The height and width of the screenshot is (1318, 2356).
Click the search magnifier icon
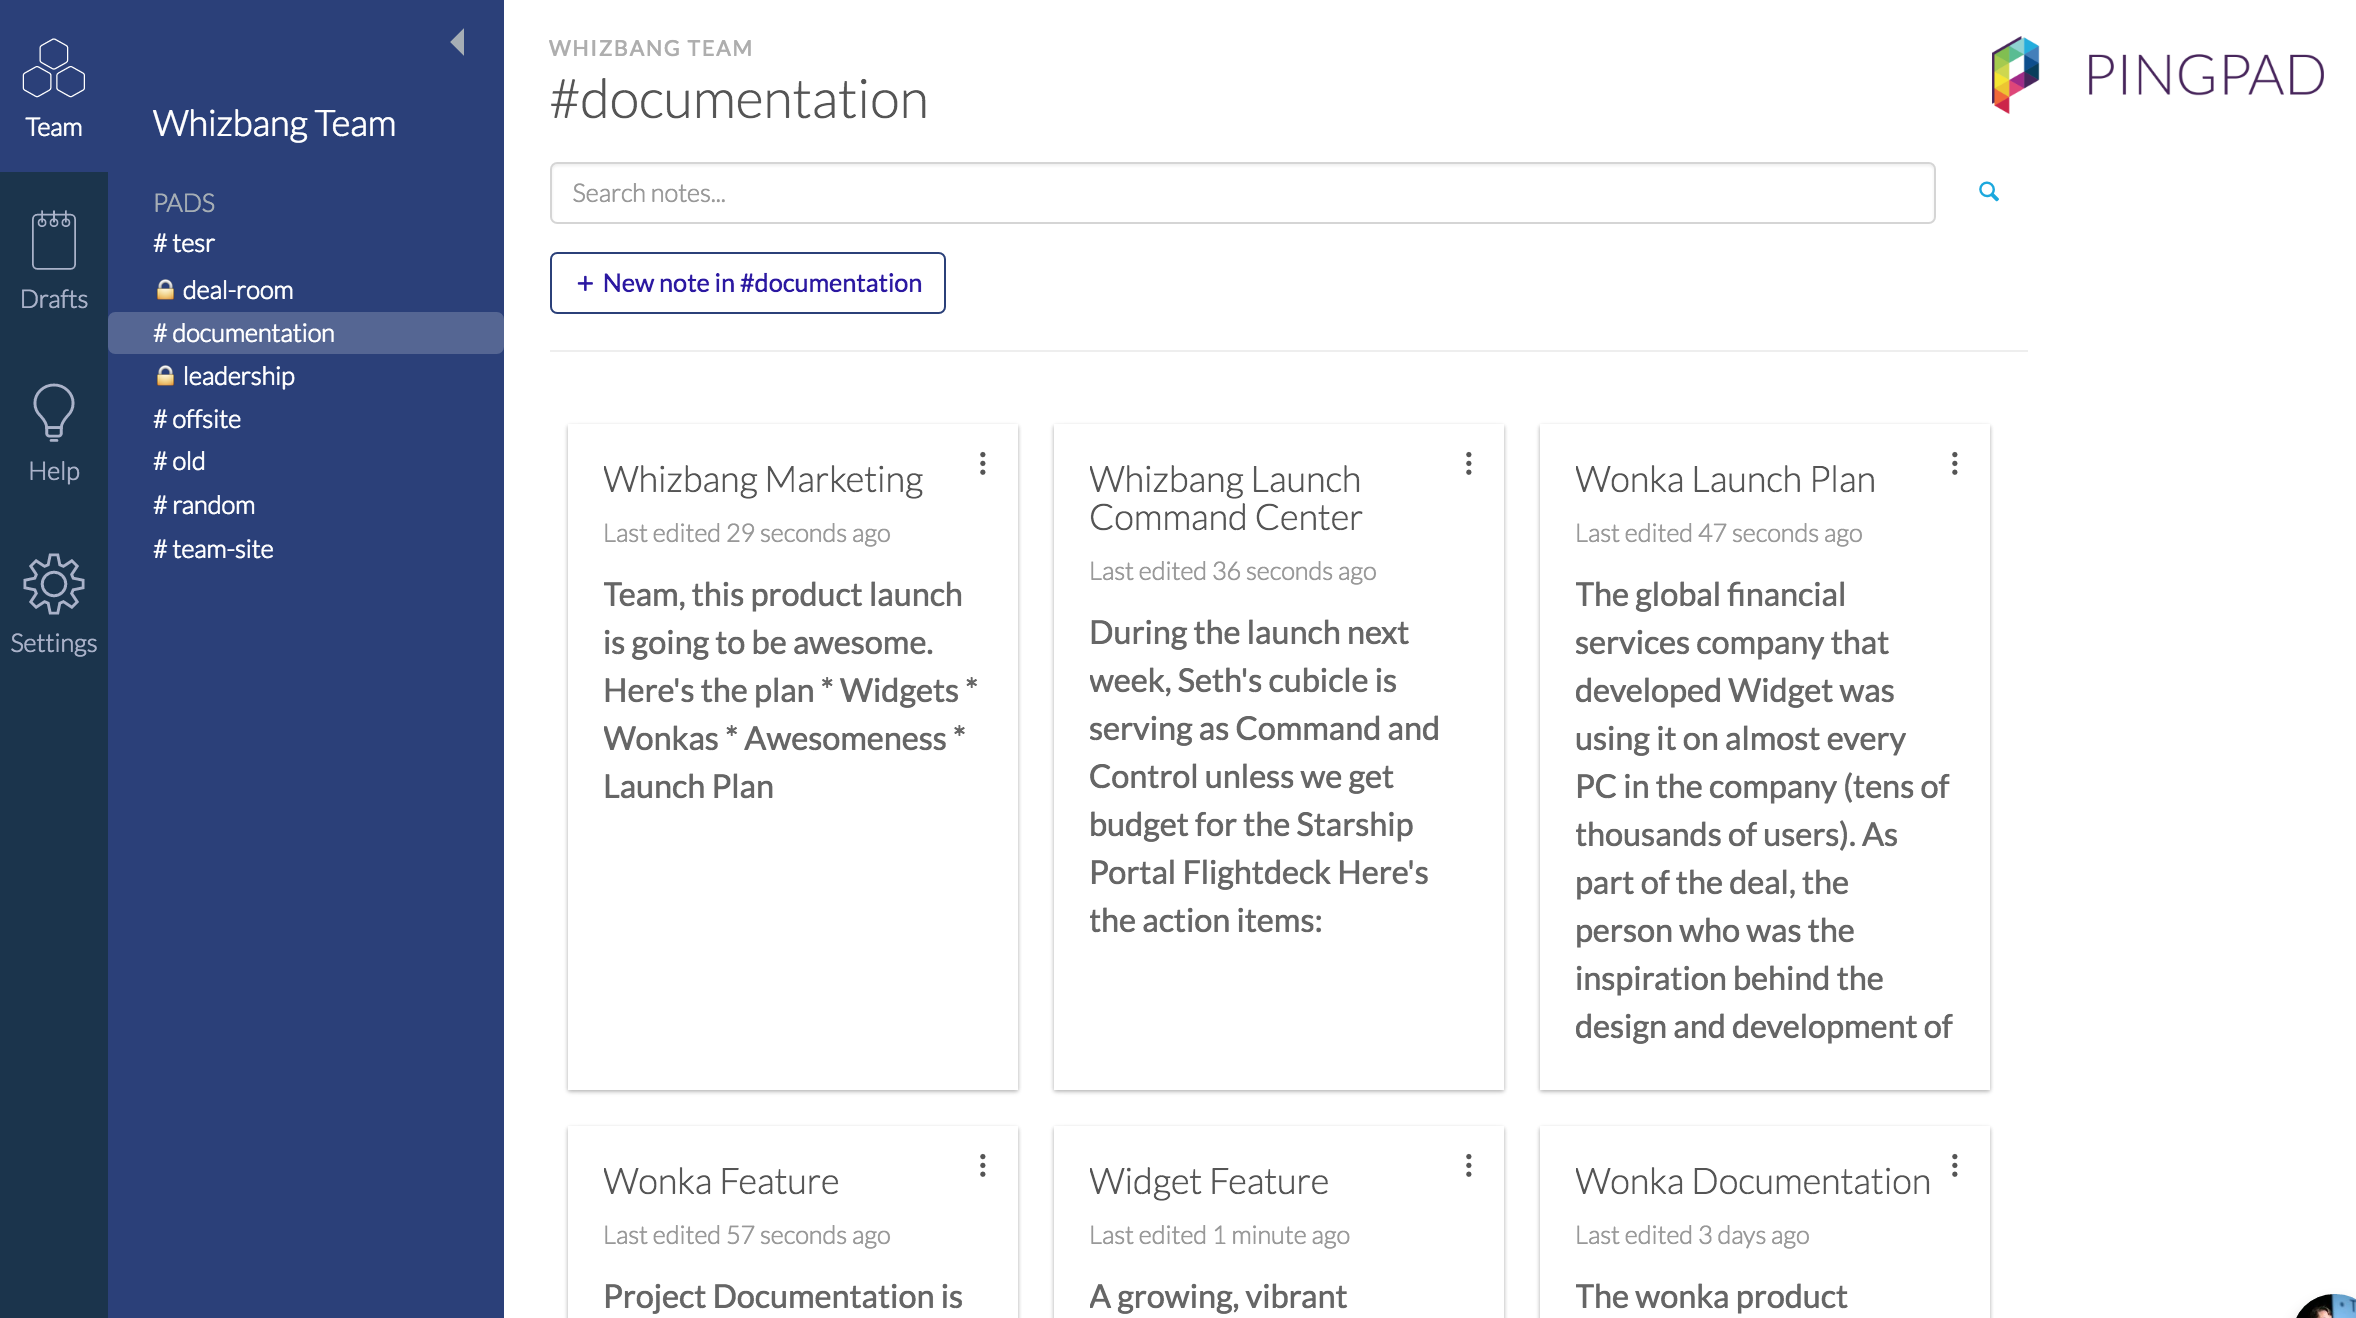1989,192
